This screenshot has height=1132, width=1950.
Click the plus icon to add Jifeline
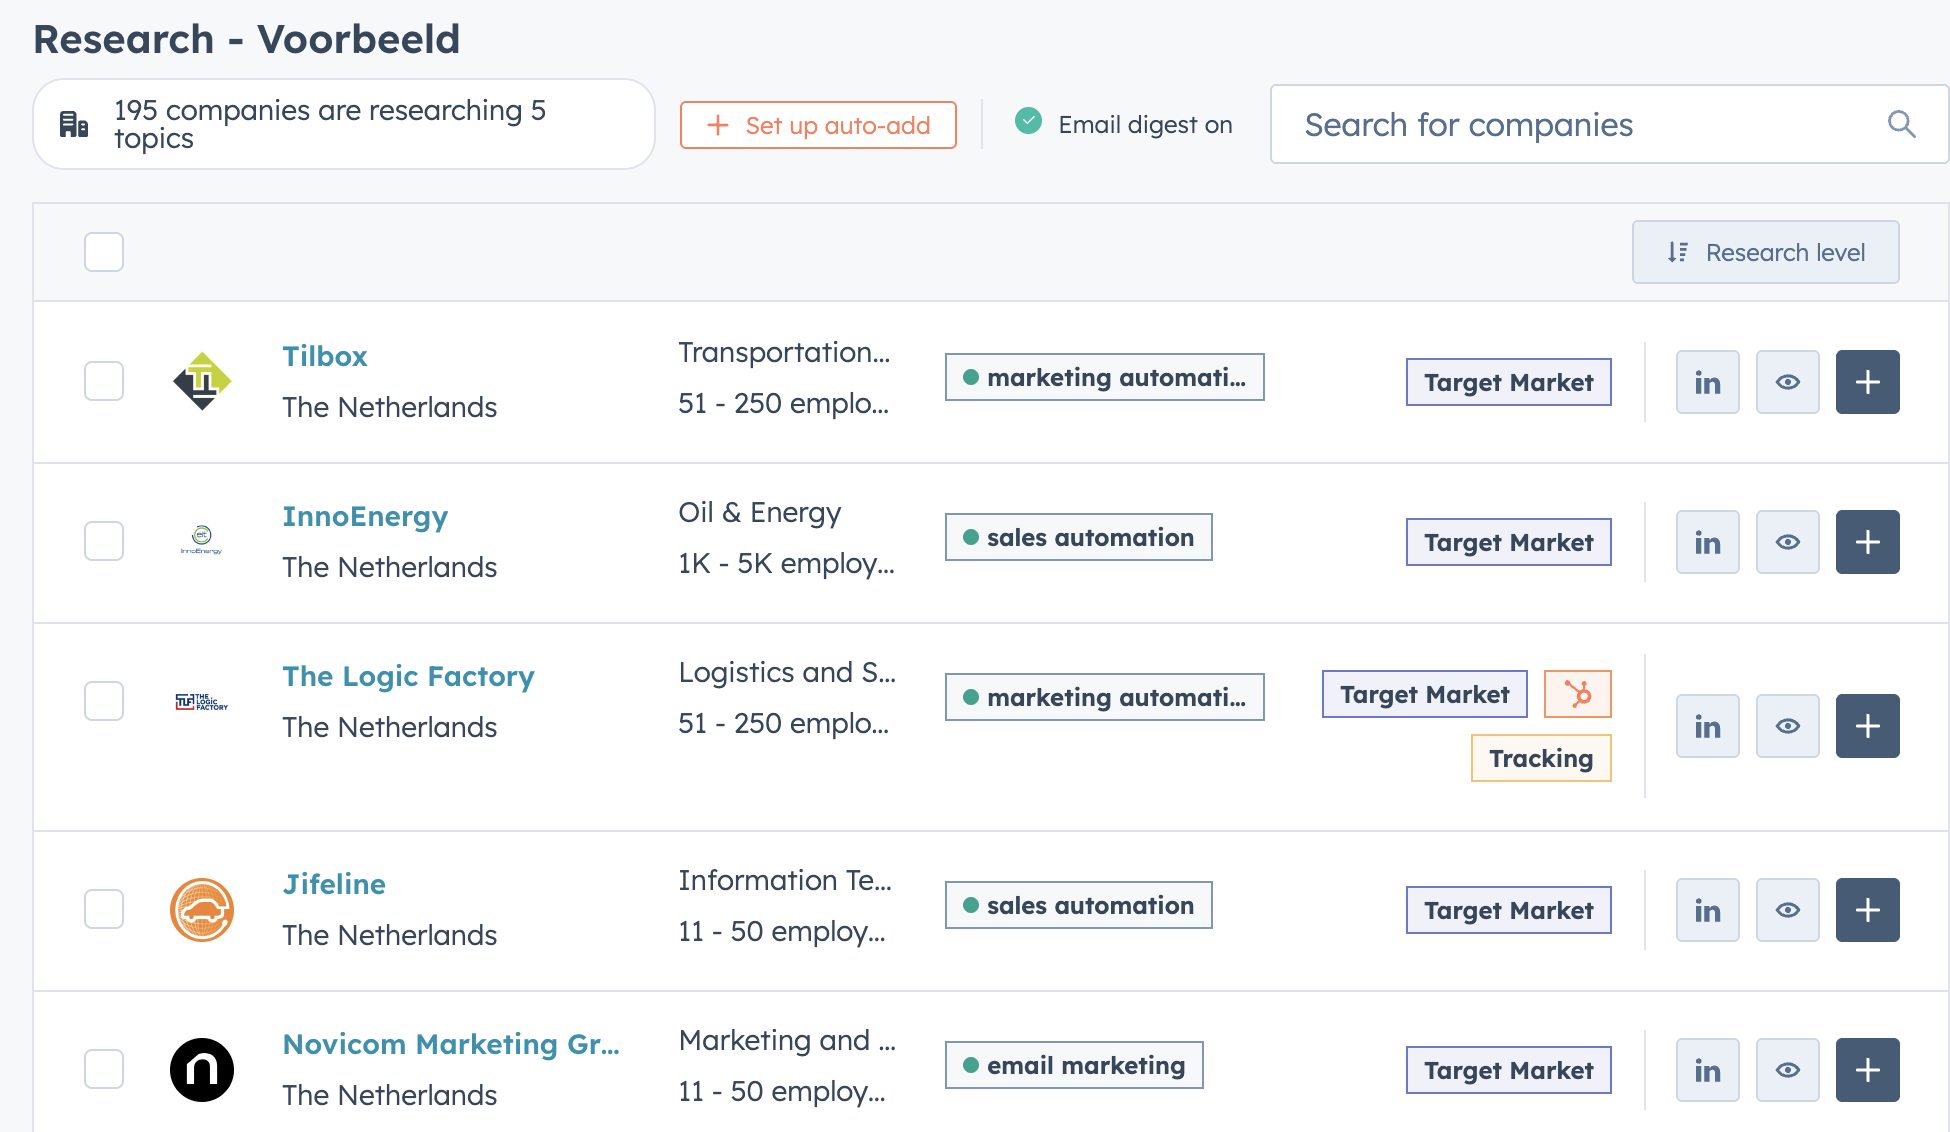click(x=1867, y=909)
